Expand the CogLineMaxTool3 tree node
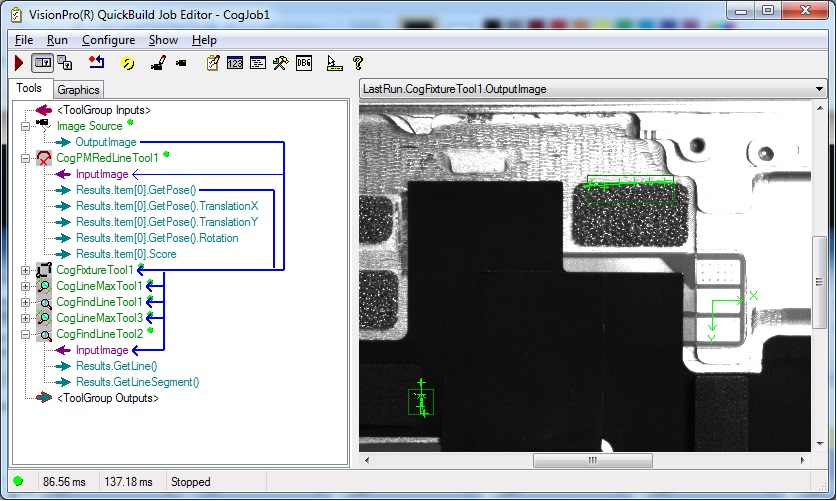The width and height of the screenshot is (837, 501). point(24,318)
